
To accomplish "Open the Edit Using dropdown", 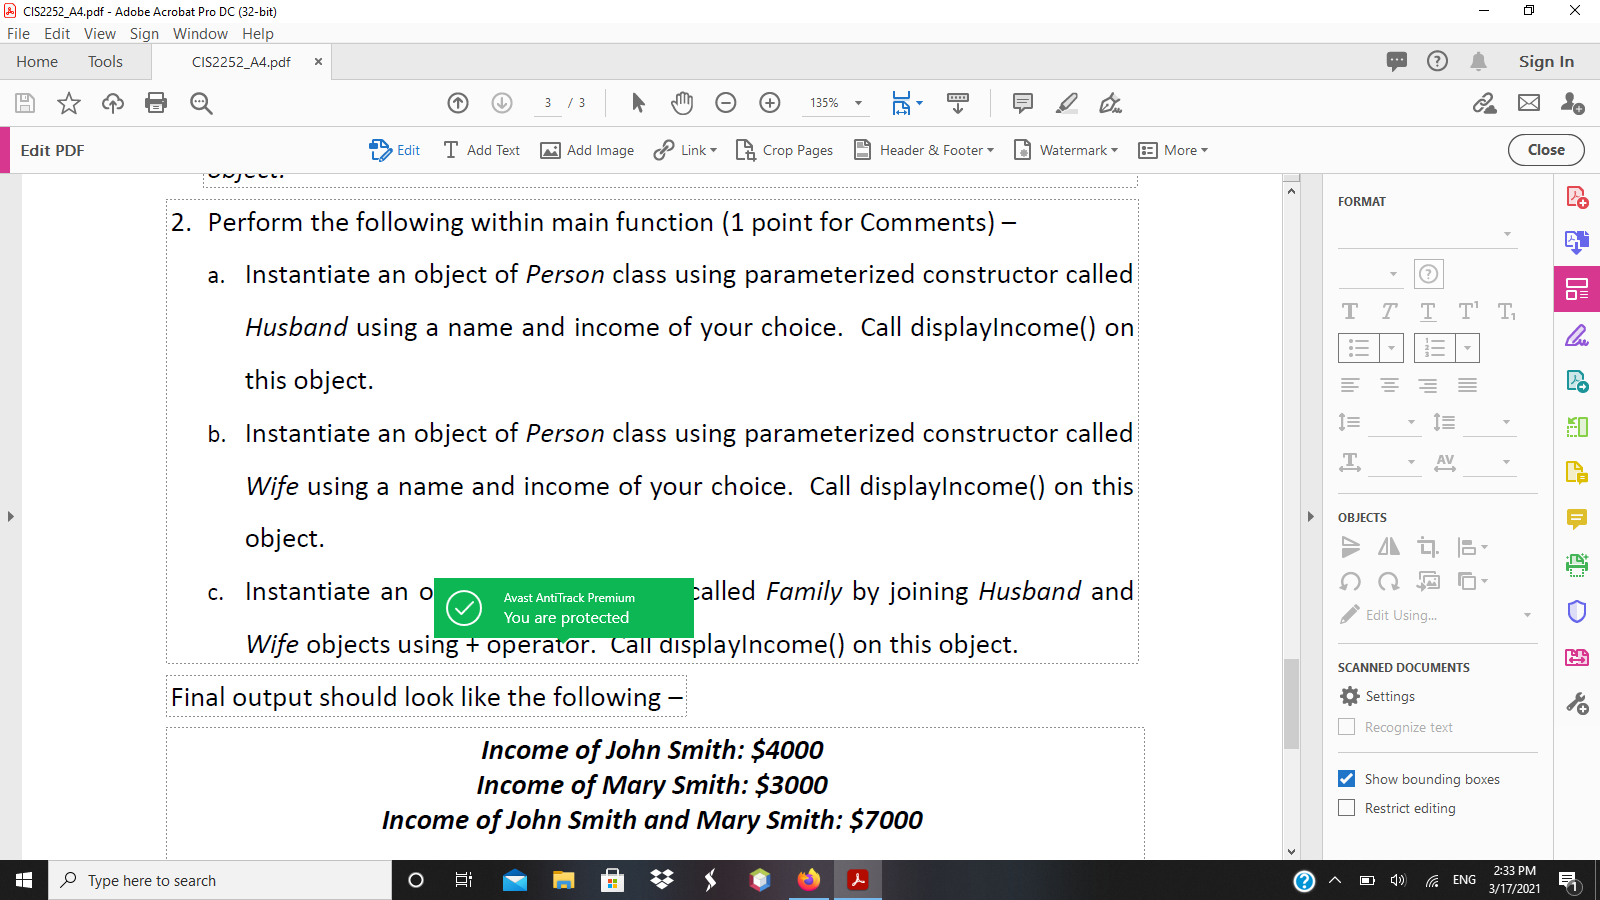I will [x=1527, y=615].
